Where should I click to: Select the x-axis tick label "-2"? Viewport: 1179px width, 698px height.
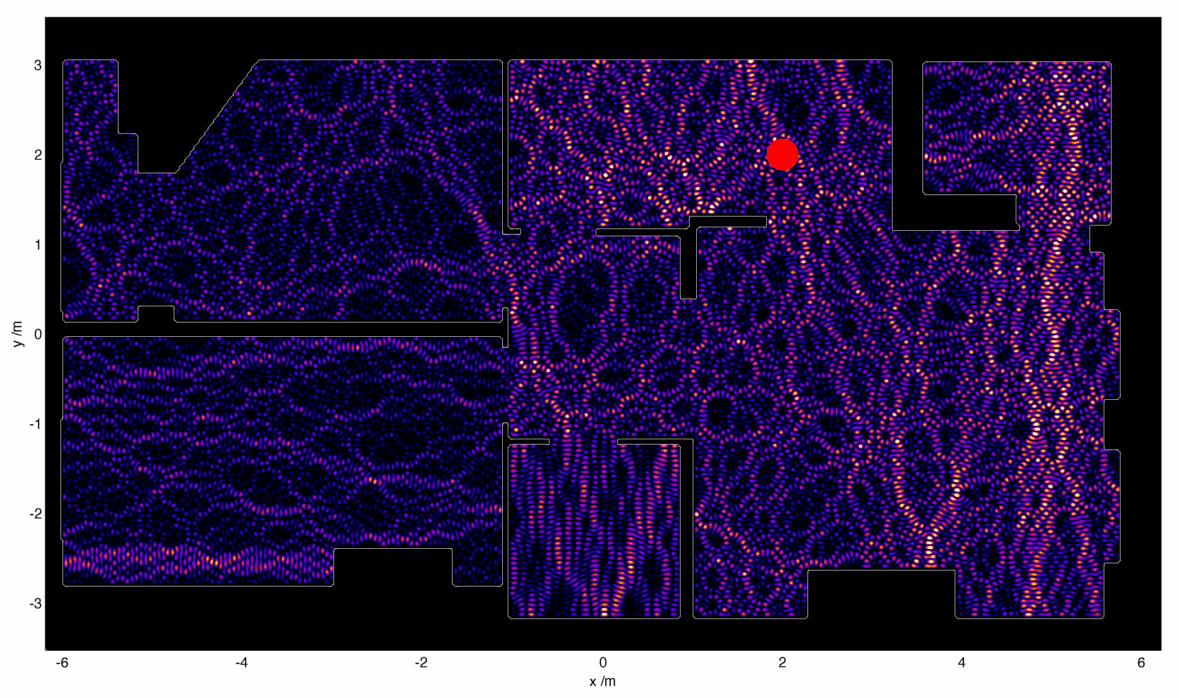(421, 663)
